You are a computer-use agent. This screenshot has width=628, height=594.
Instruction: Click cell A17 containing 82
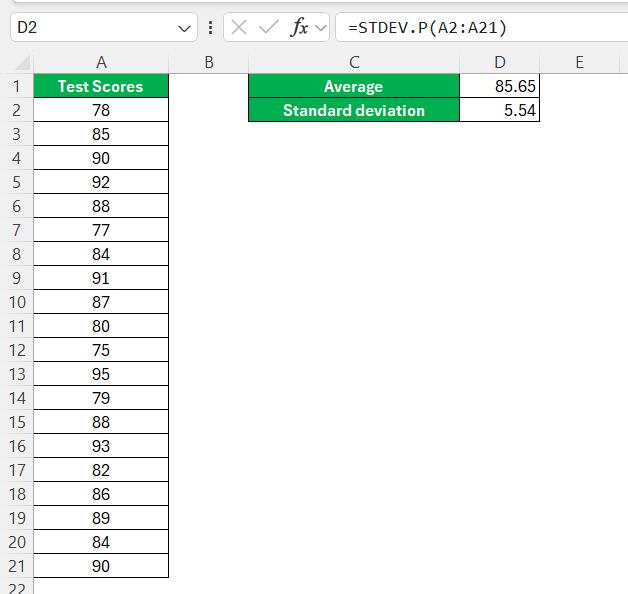point(101,470)
